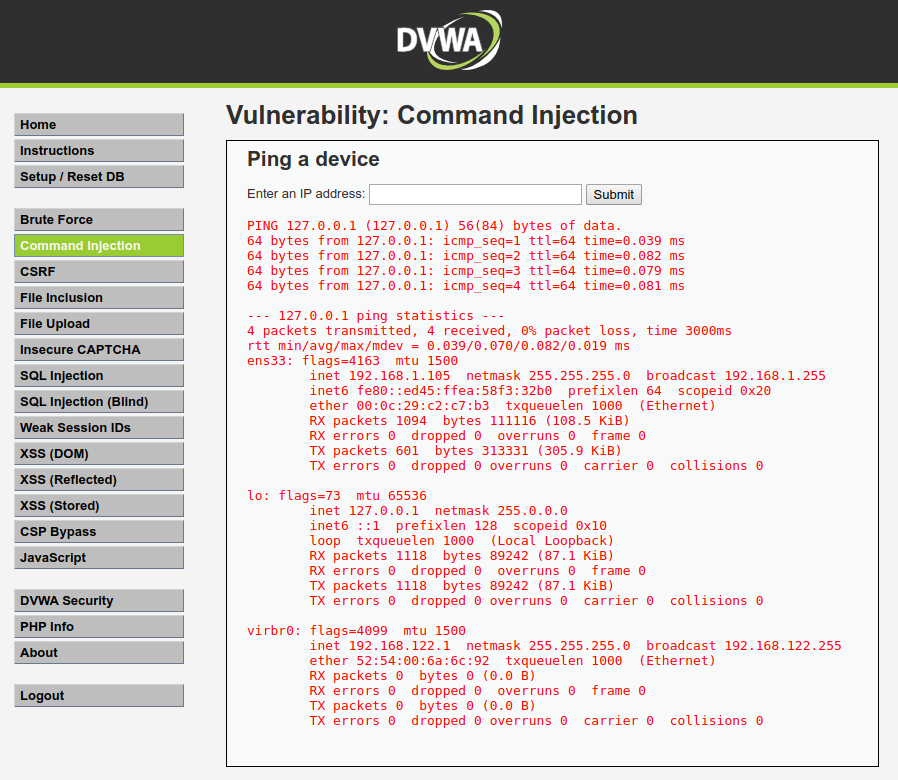This screenshot has width=898, height=780.
Task: Click 'ether 52:54:00:6a:6c:92' MAC line
Action: point(513,660)
